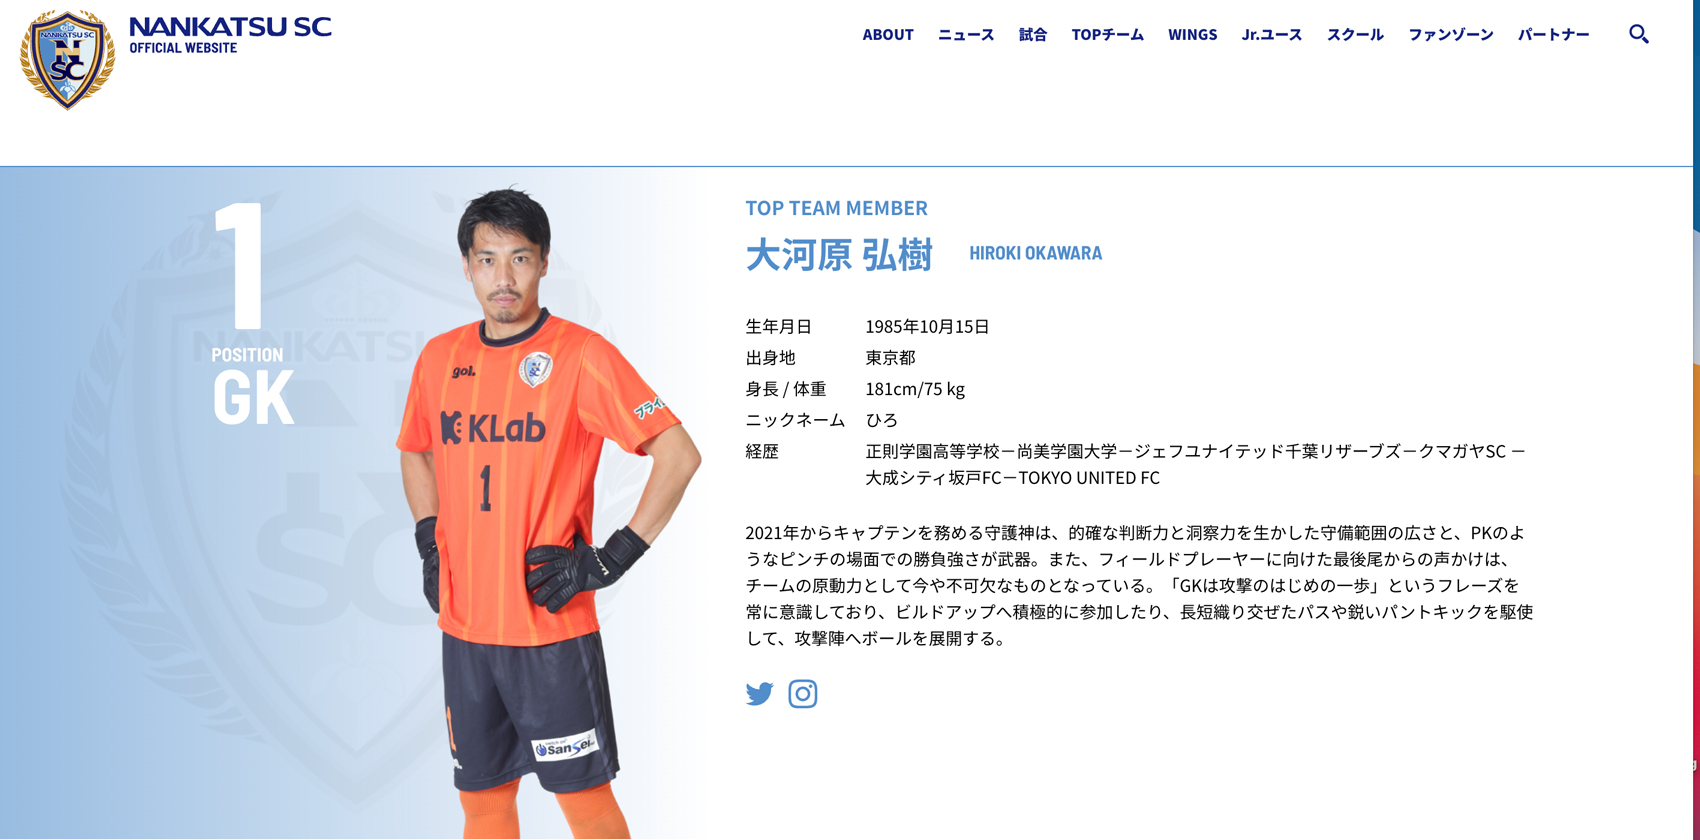
Task: Click the page scrollbar on right edge
Action: coord(1696,420)
